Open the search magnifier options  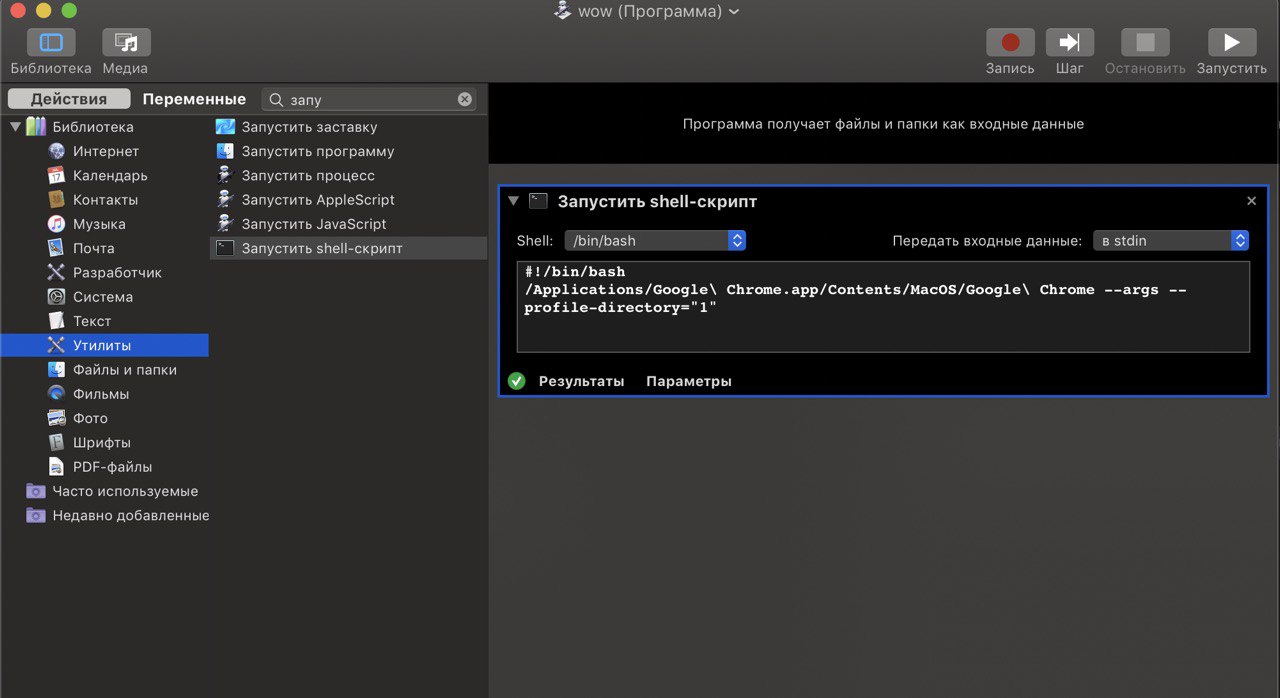click(x=275, y=99)
